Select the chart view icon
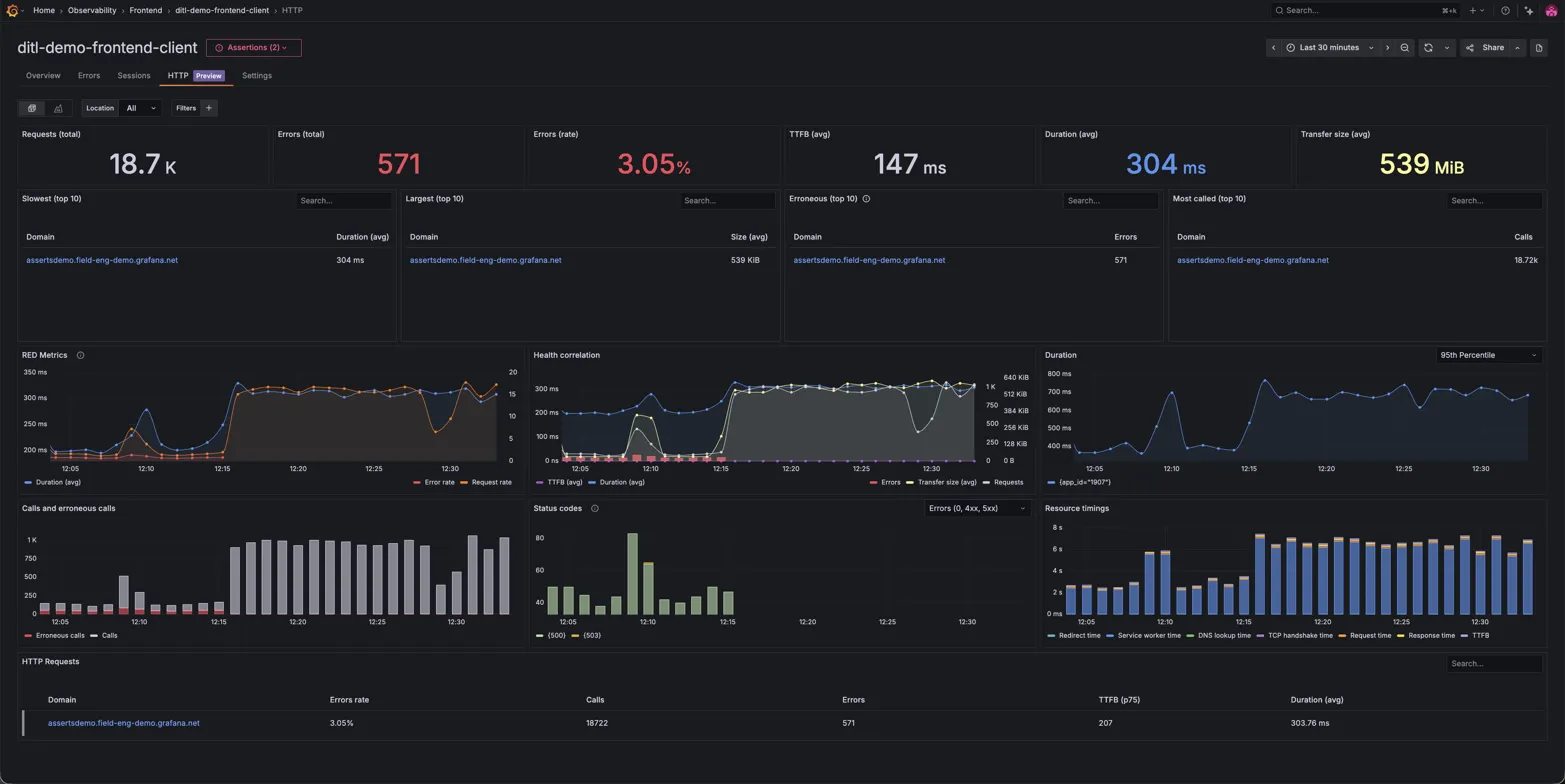The height and width of the screenshot is (784, 1565). tap(57, 108)
